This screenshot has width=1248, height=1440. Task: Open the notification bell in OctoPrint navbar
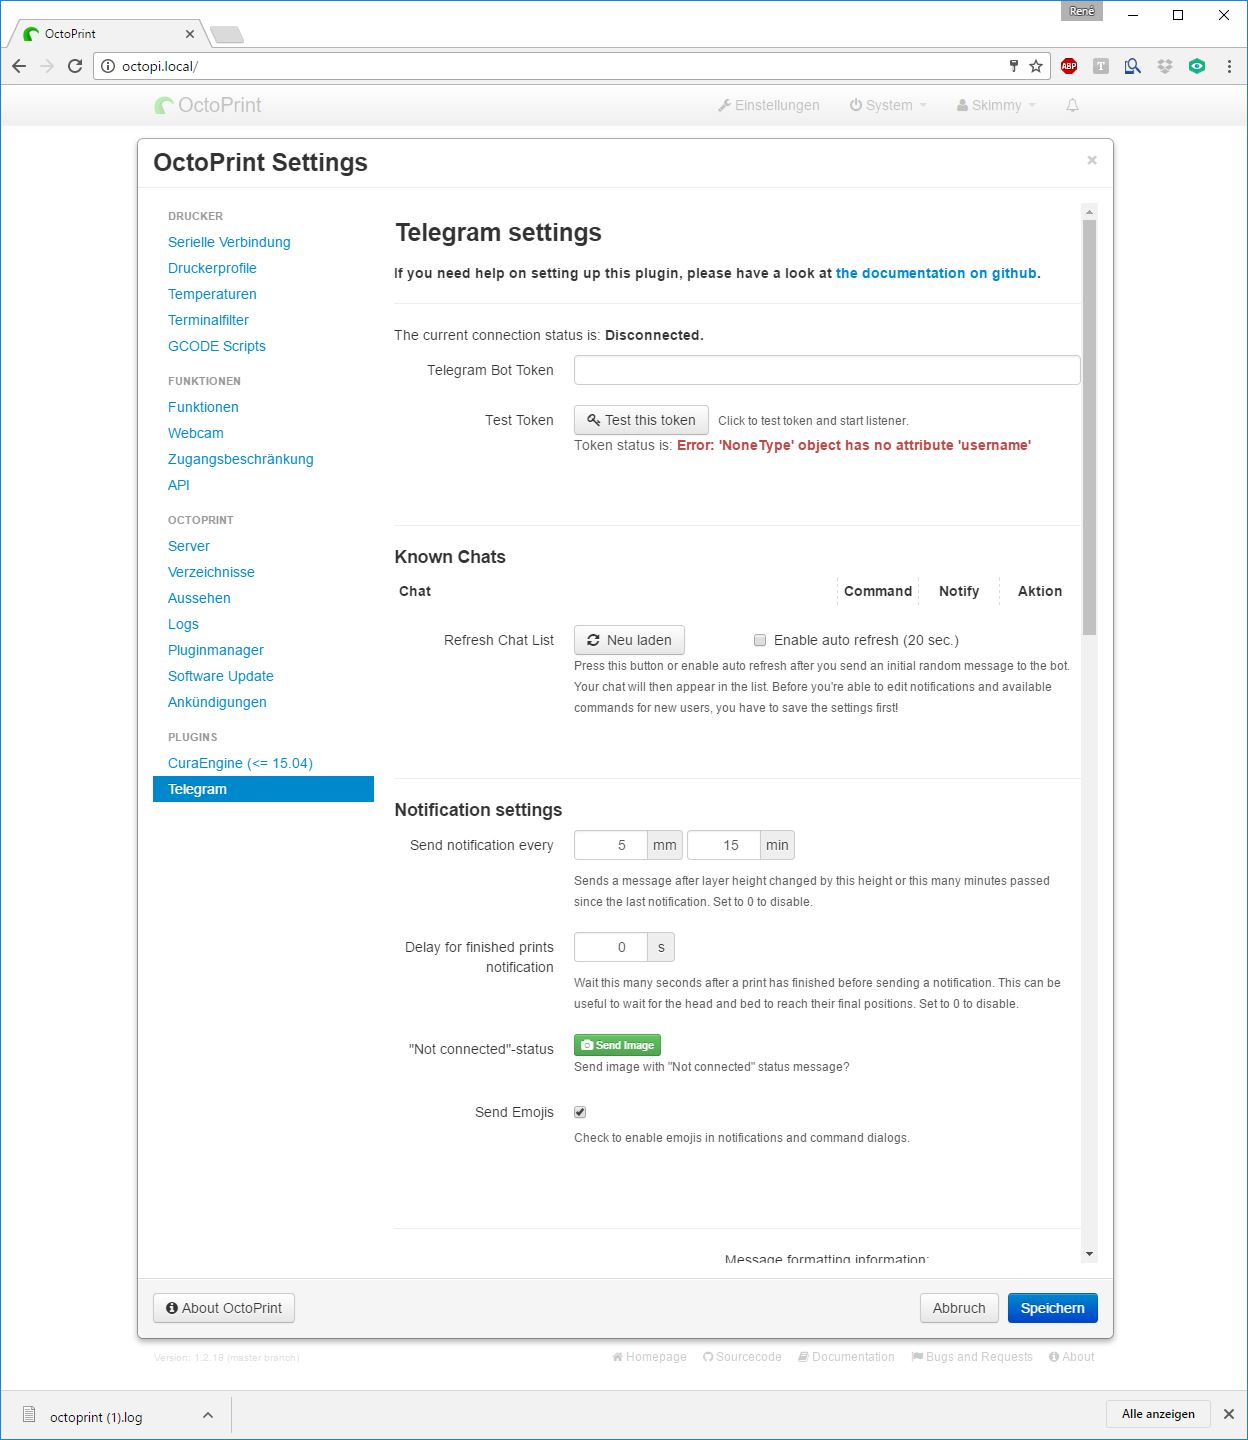[x=1072, y=105]
